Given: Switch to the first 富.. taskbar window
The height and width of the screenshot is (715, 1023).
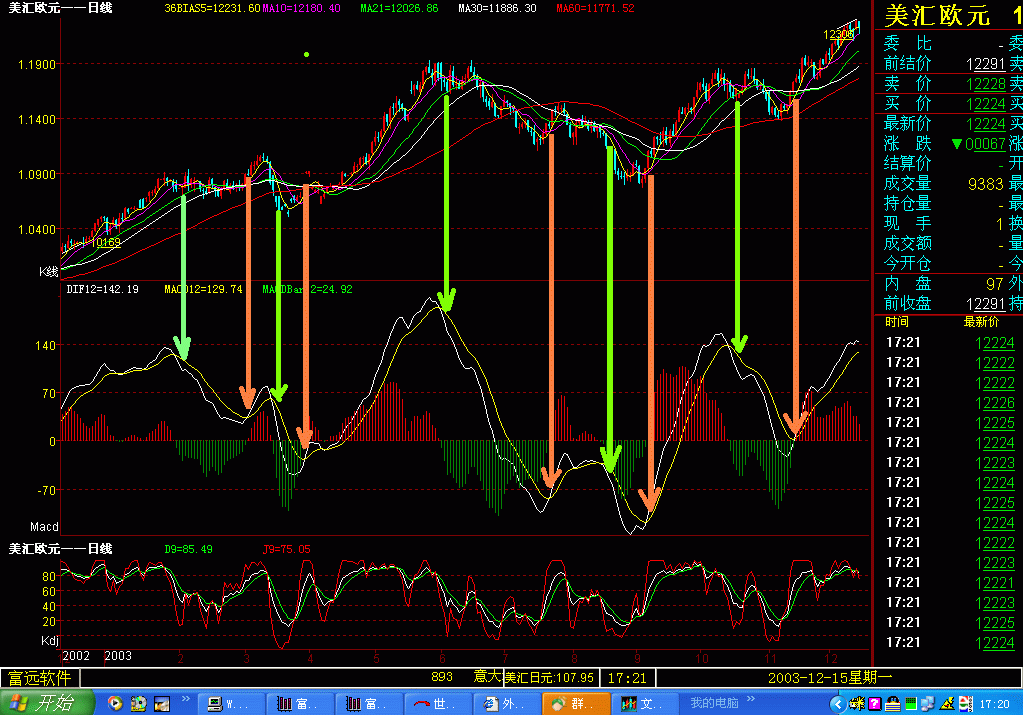Looking at the screenshot, I should click(301, 703).
